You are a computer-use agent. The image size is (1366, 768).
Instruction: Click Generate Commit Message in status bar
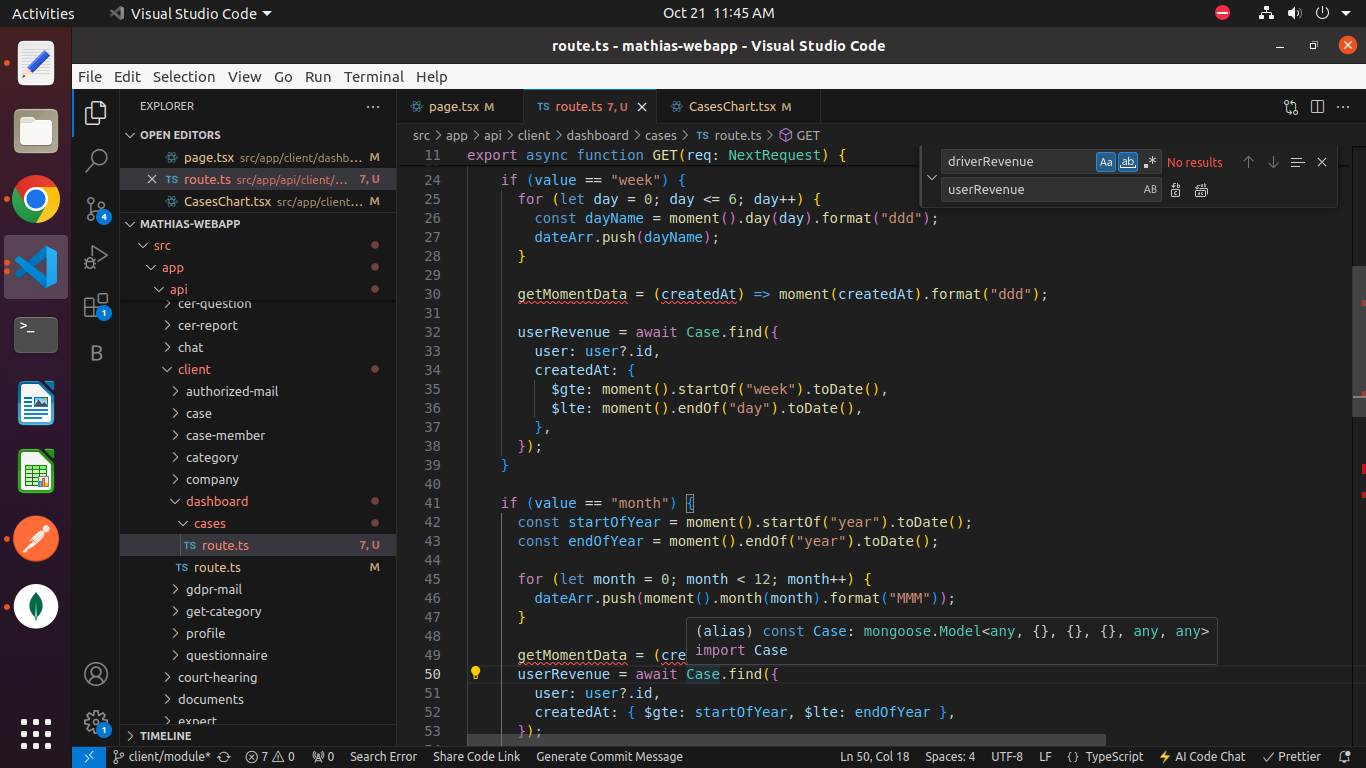pyautogui.click(x=609, y=757)
